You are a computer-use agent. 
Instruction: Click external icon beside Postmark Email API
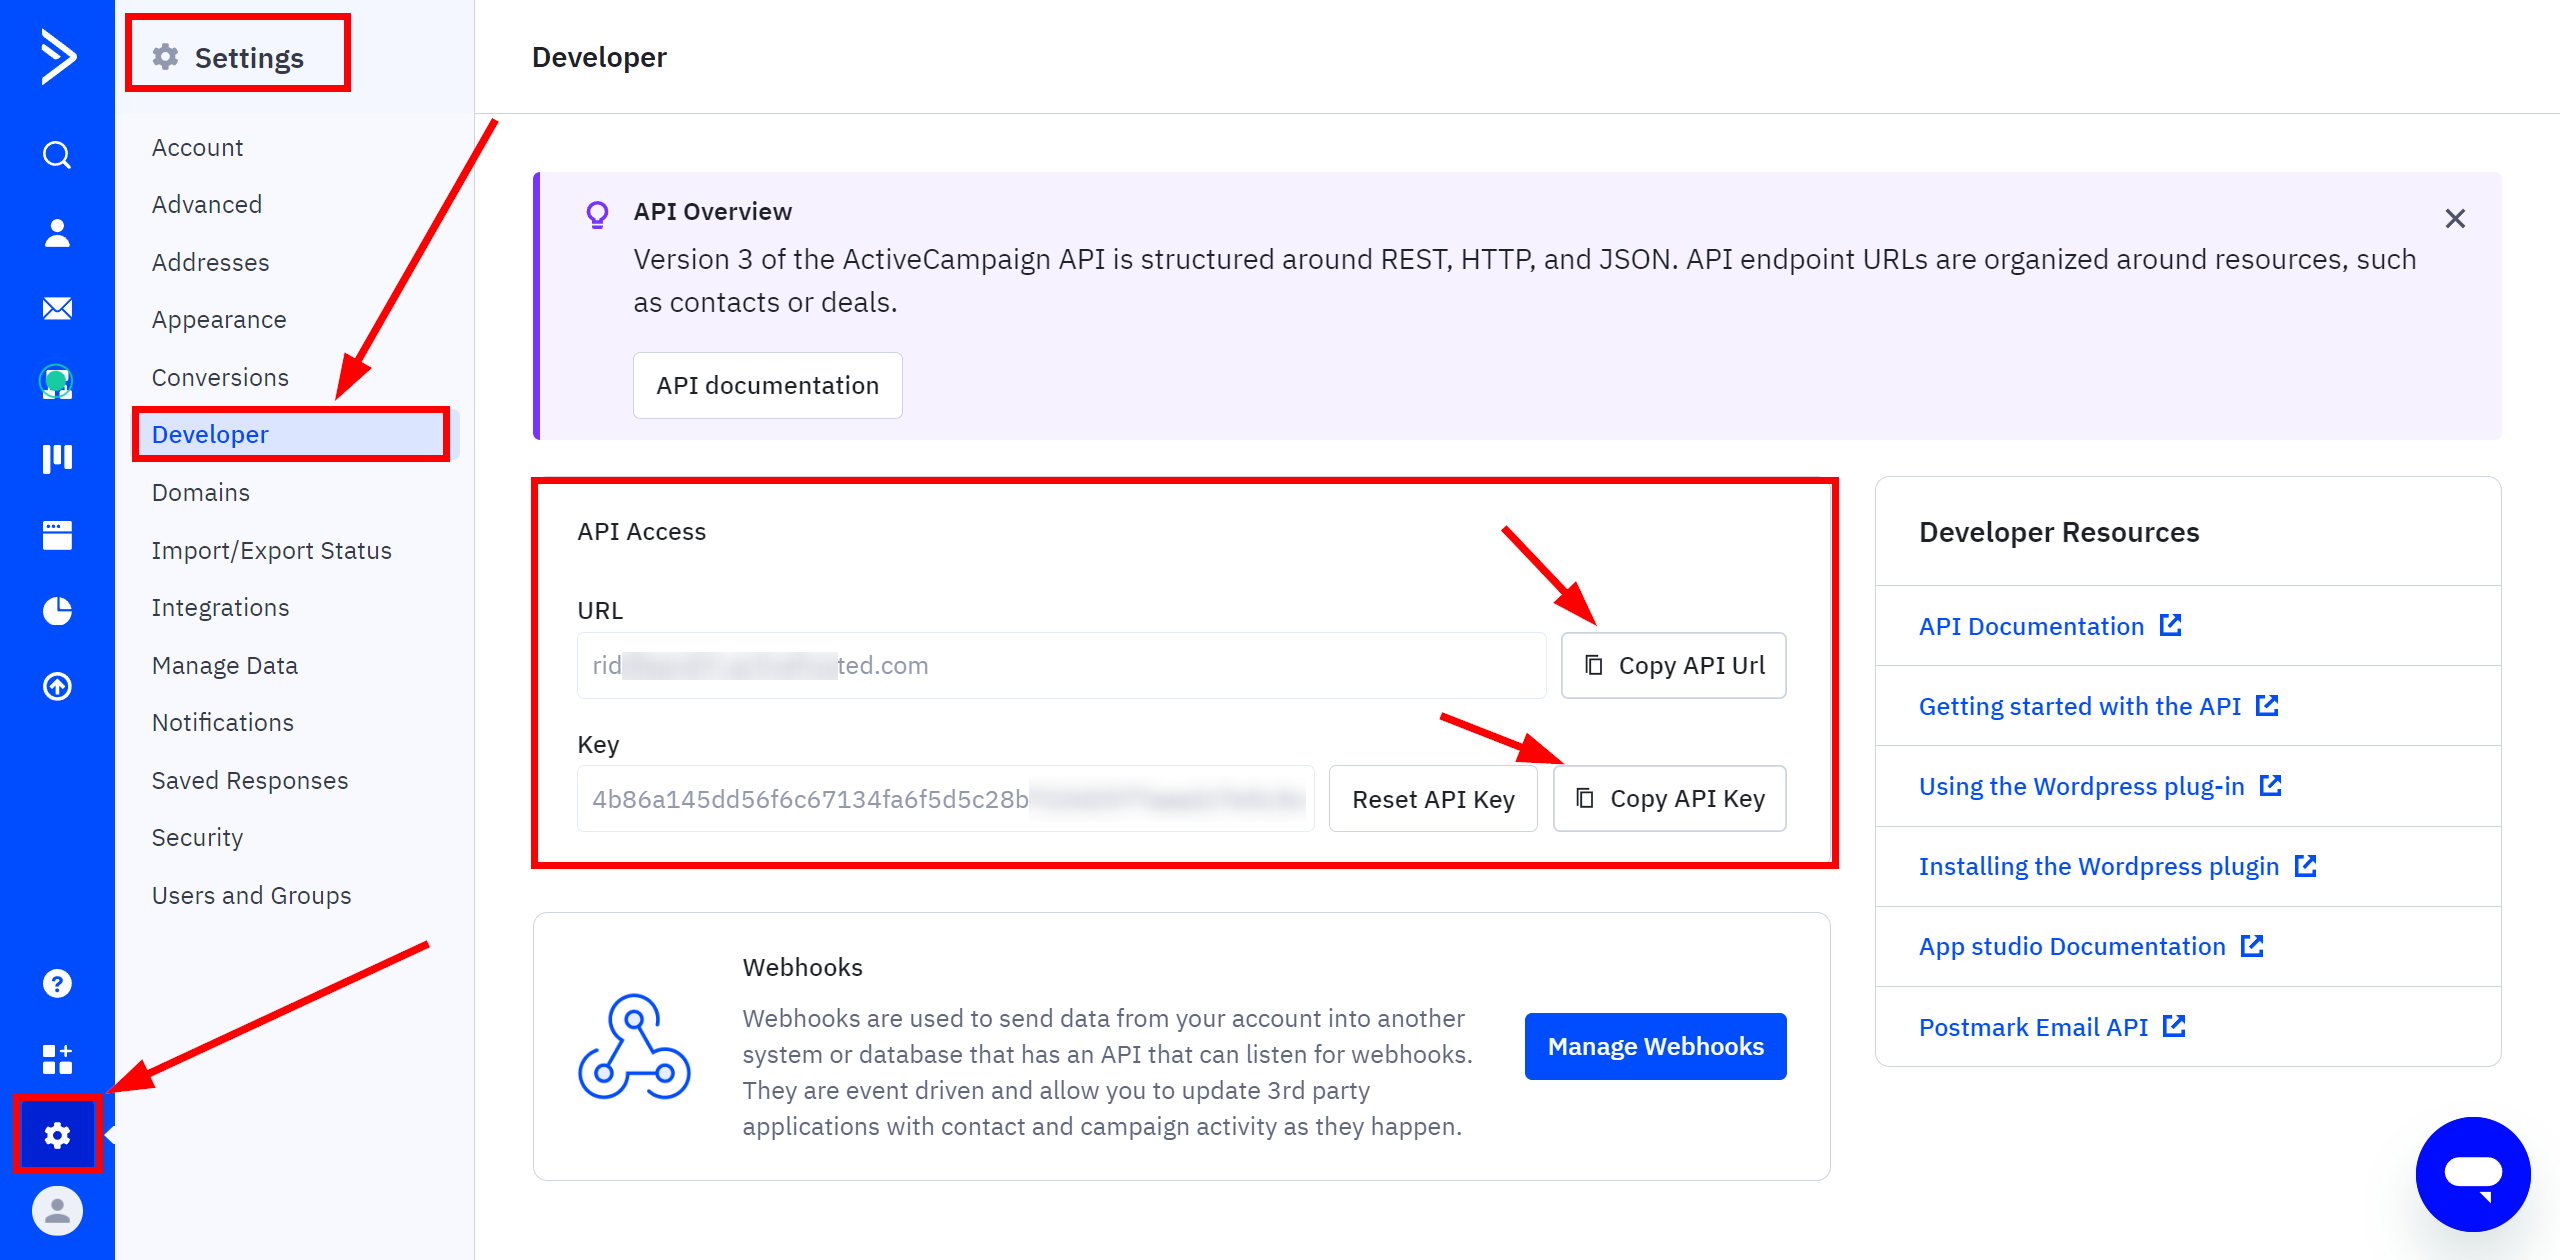[2174, 1026]
